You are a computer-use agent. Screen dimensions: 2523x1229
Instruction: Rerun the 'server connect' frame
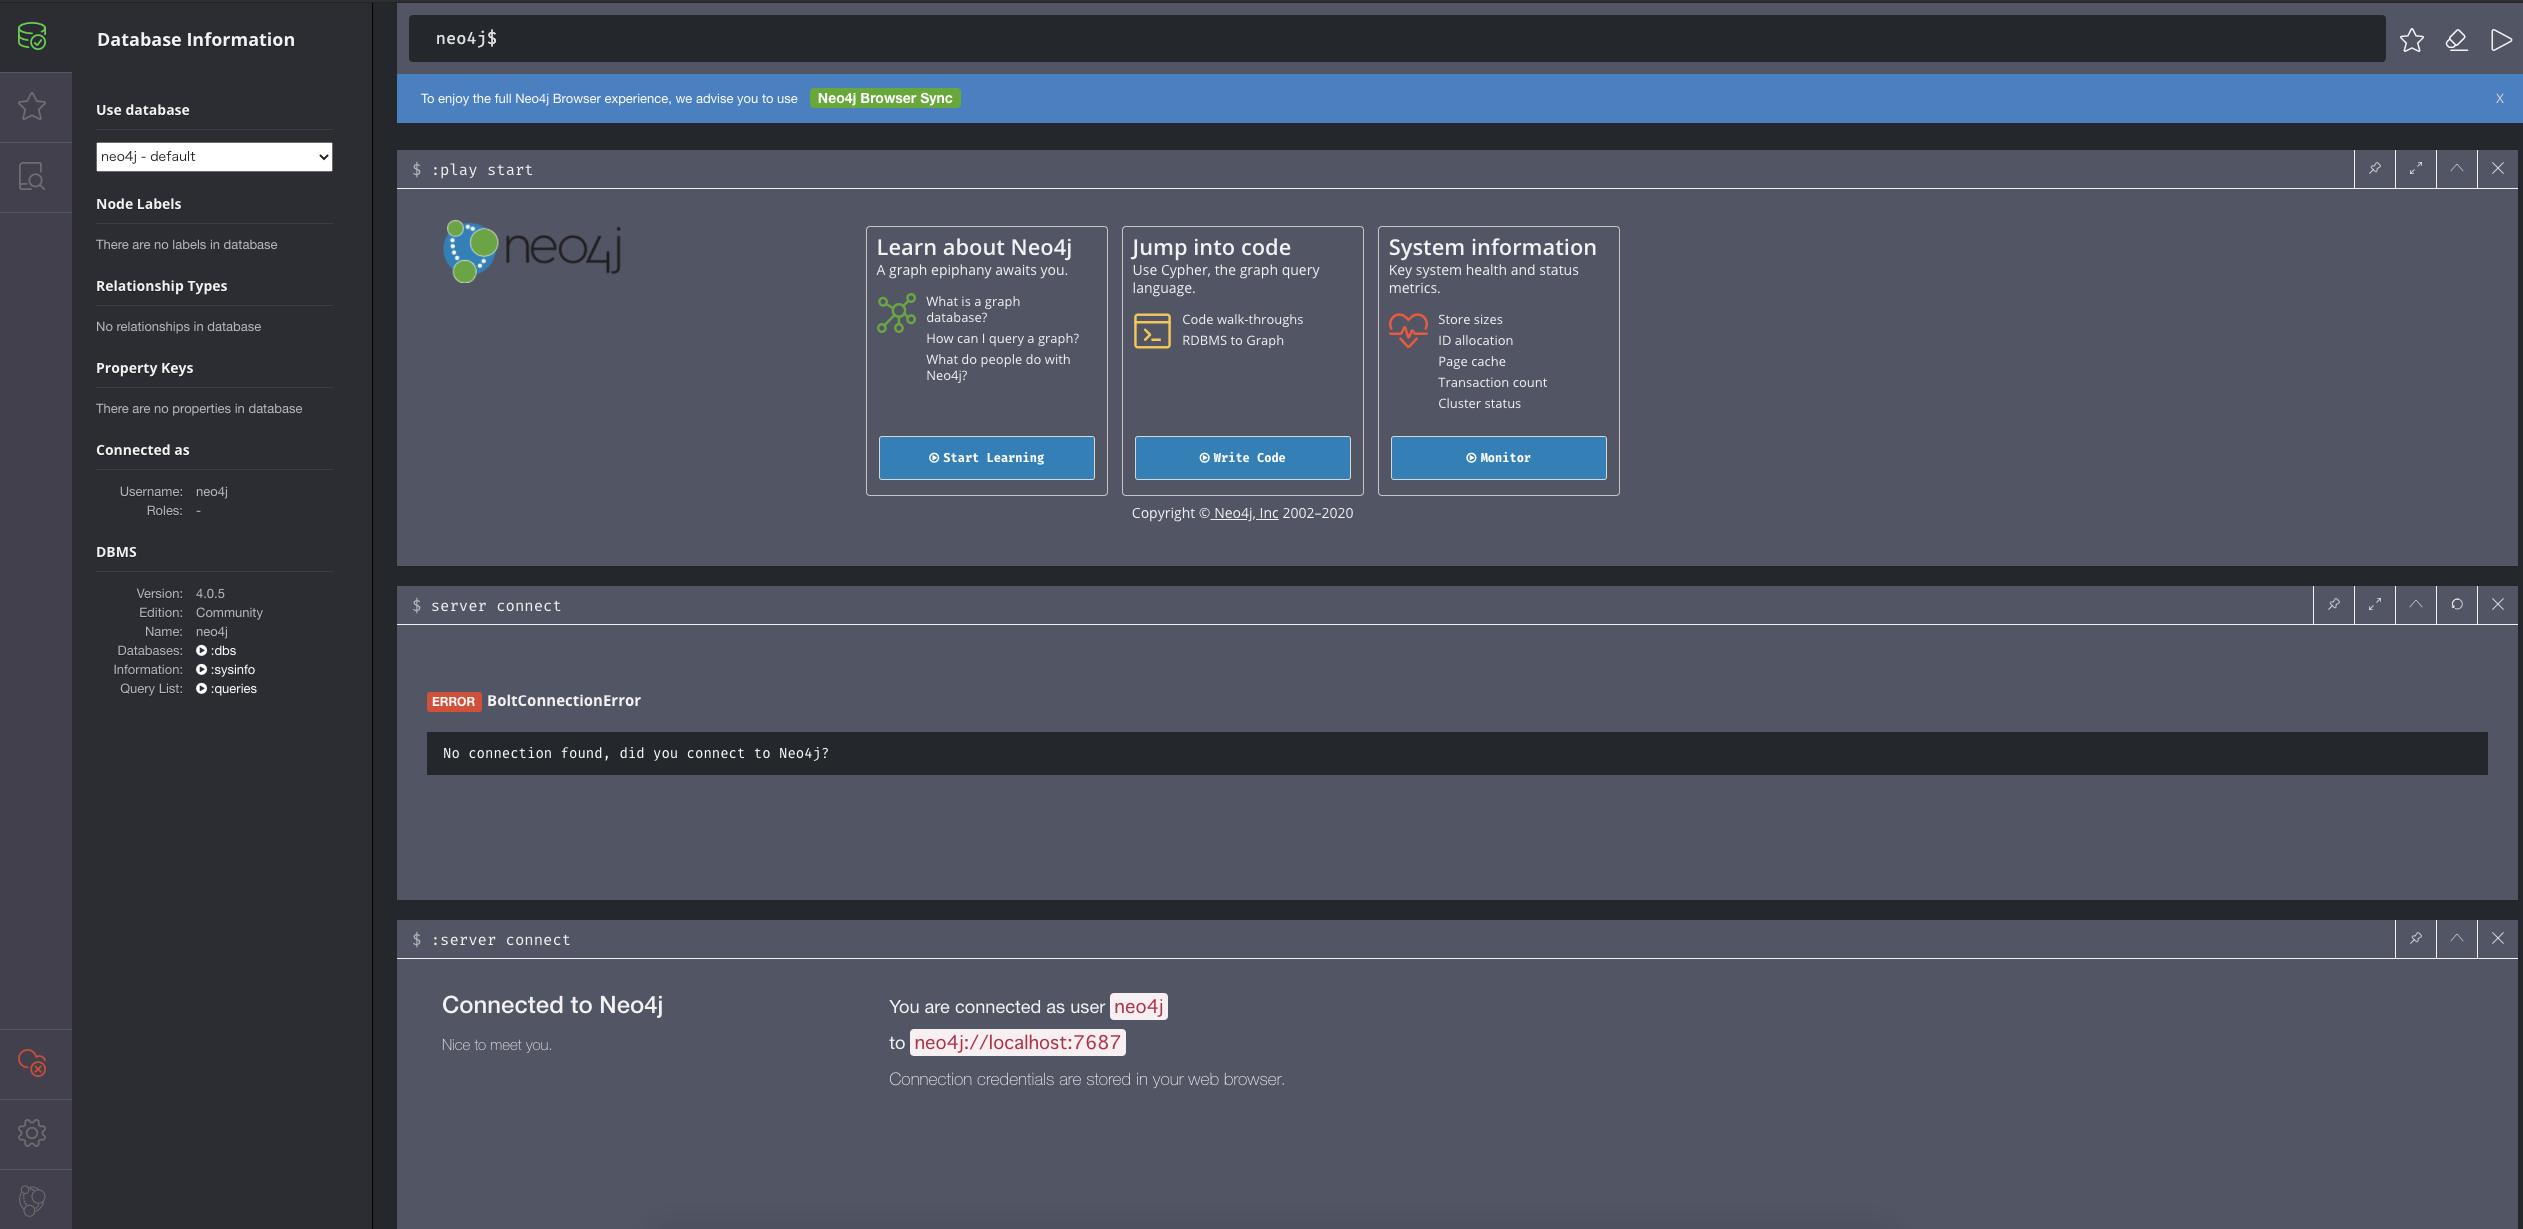pos(2457,605)
